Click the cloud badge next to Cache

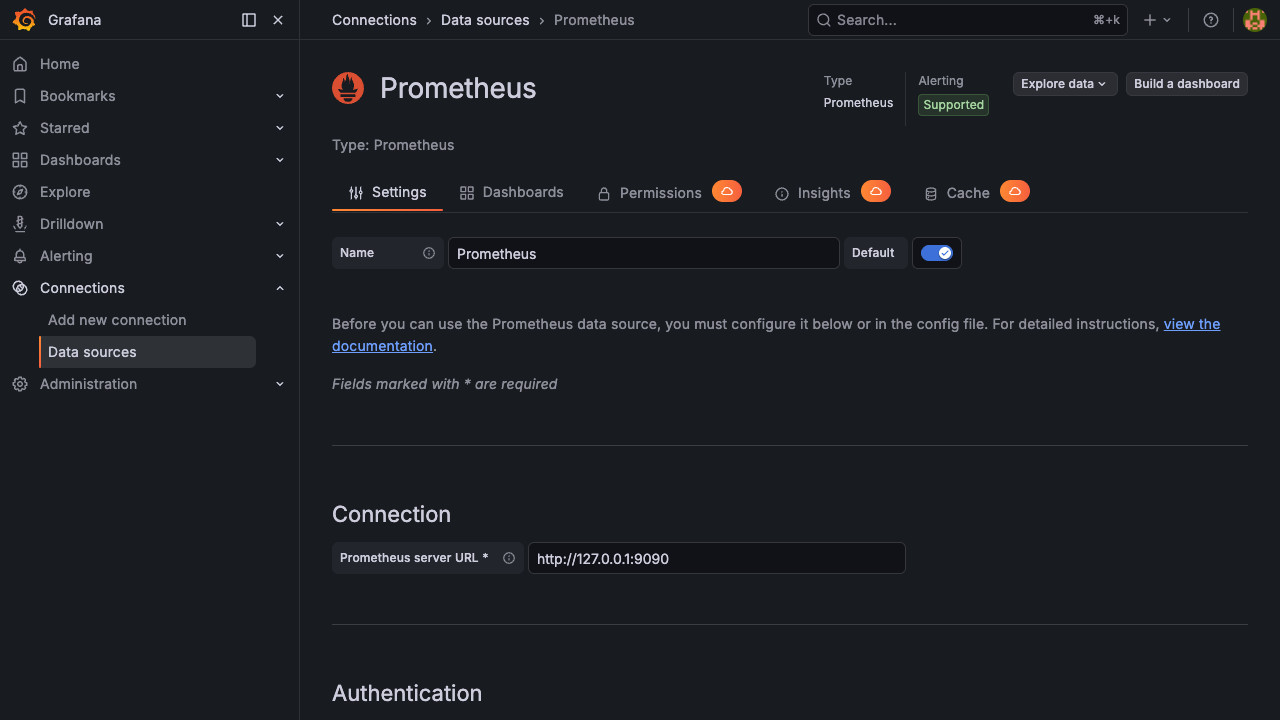pos(1015,191)
